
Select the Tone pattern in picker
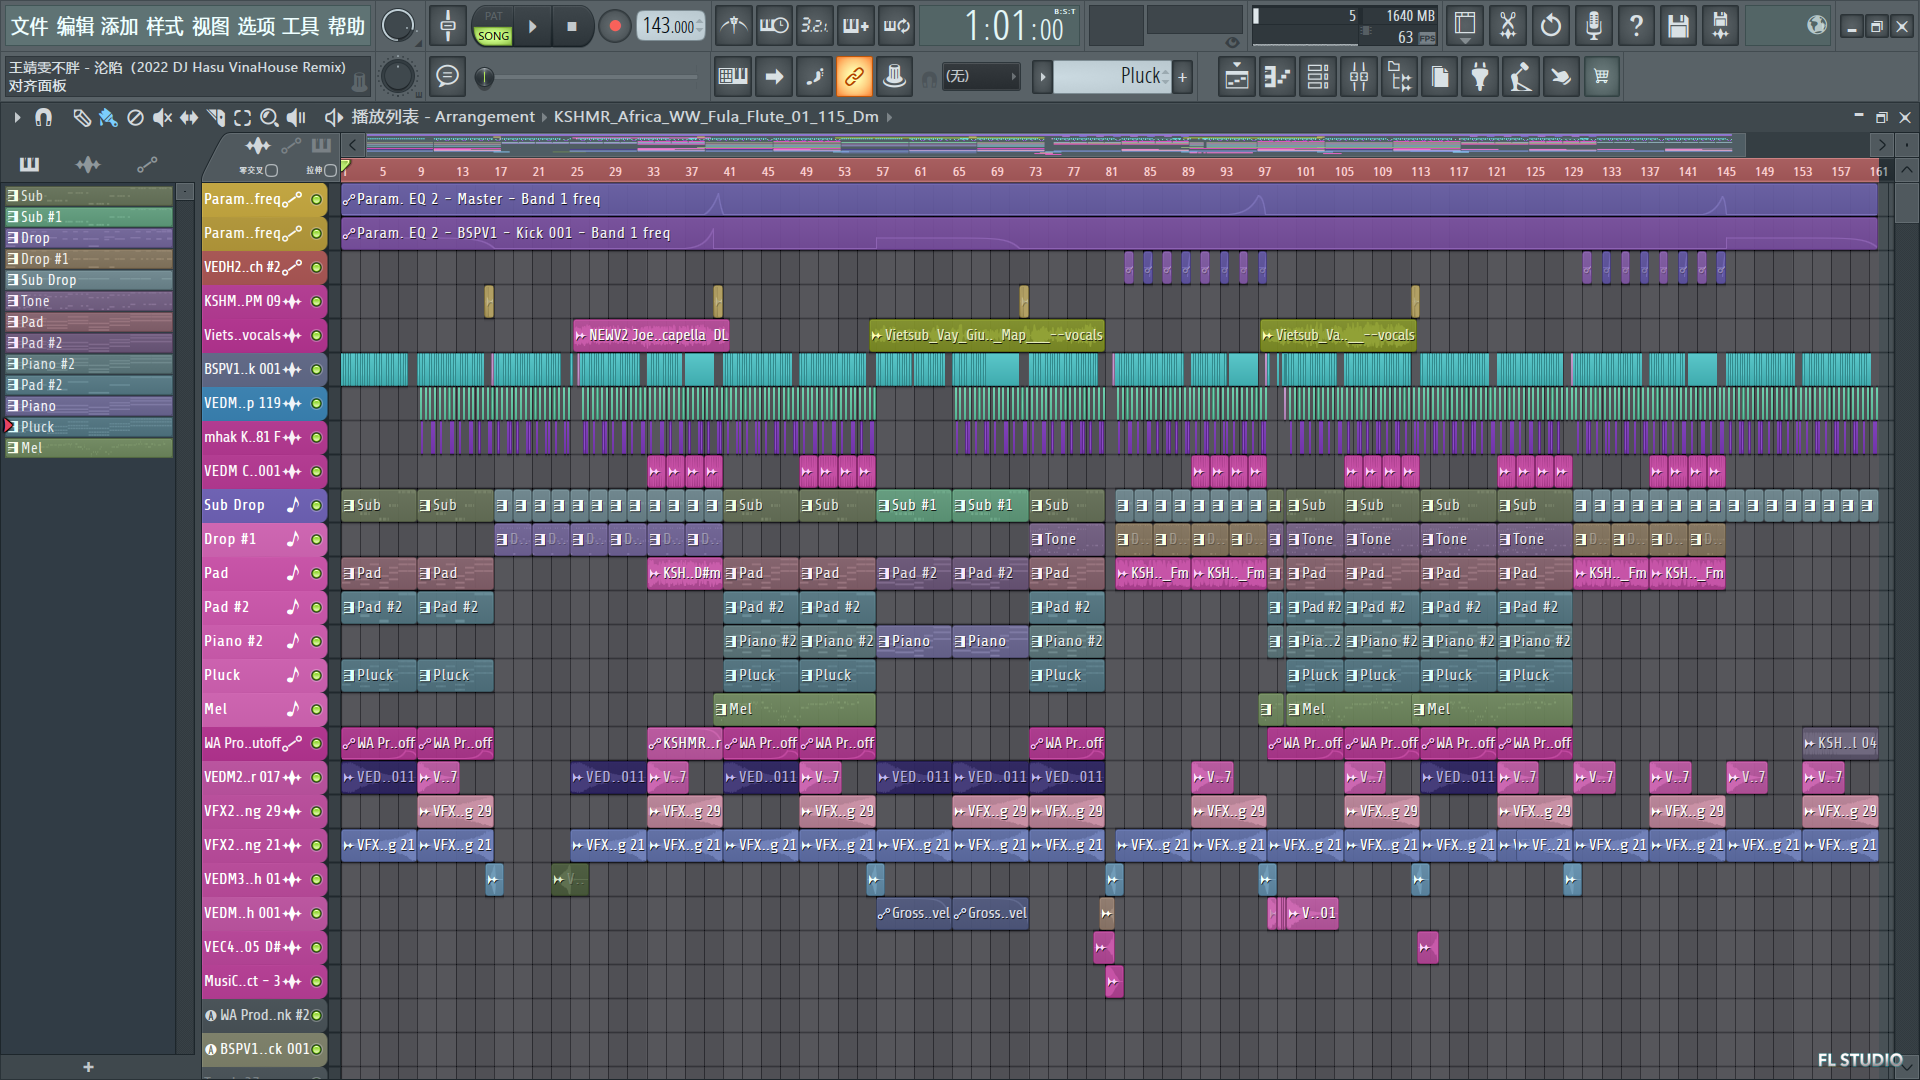(89, 301)
